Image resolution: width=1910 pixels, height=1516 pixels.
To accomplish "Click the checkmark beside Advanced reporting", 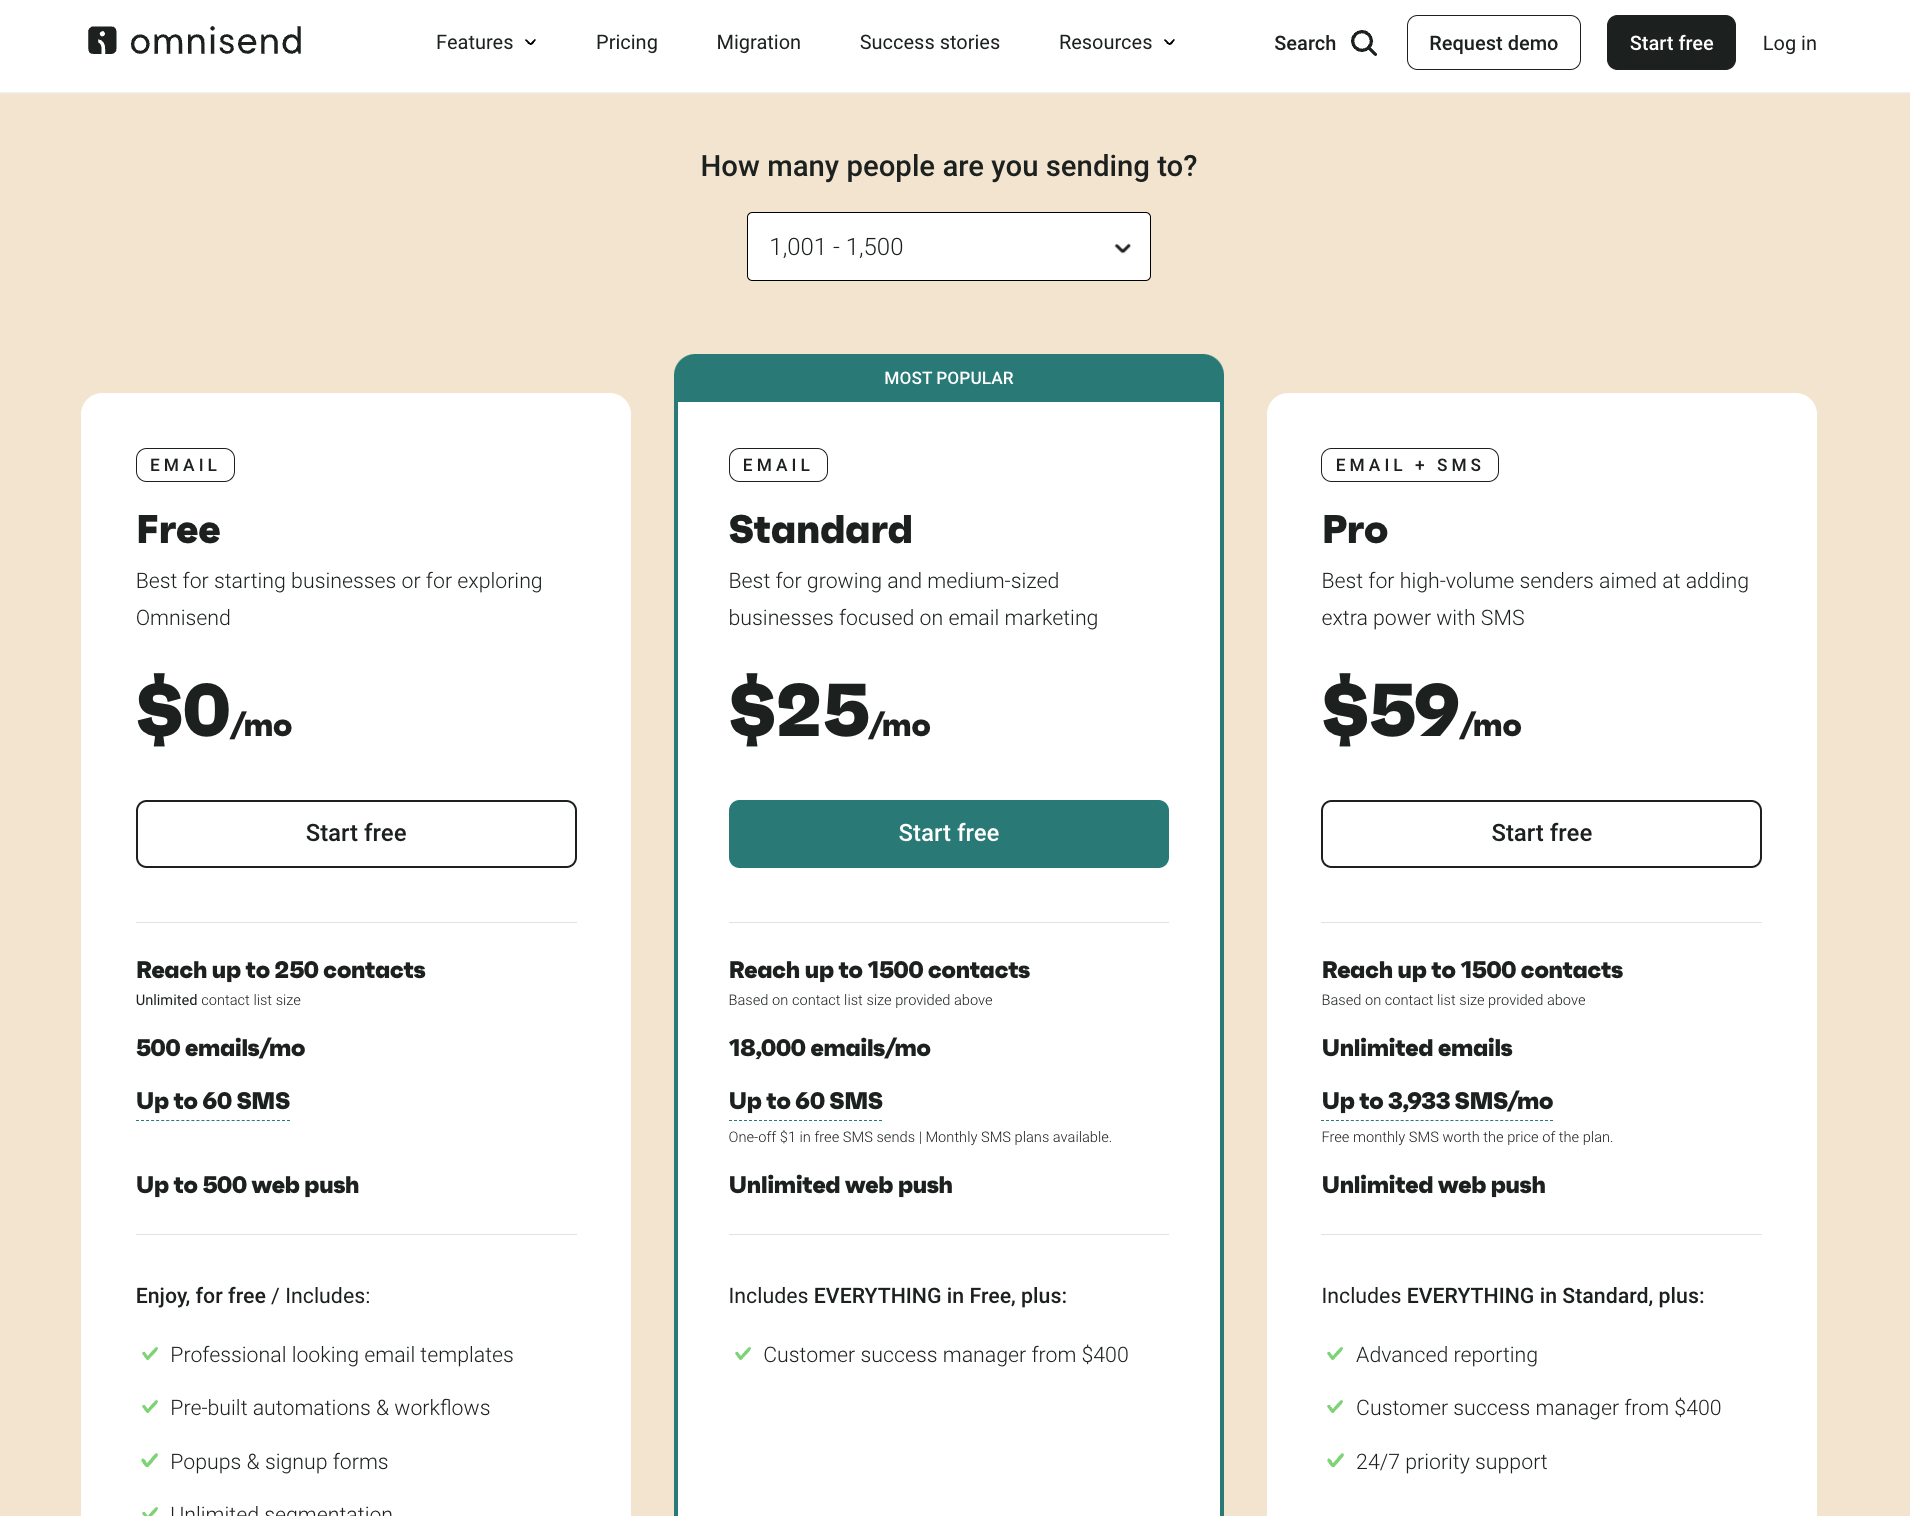I will coord(1334,1355).
